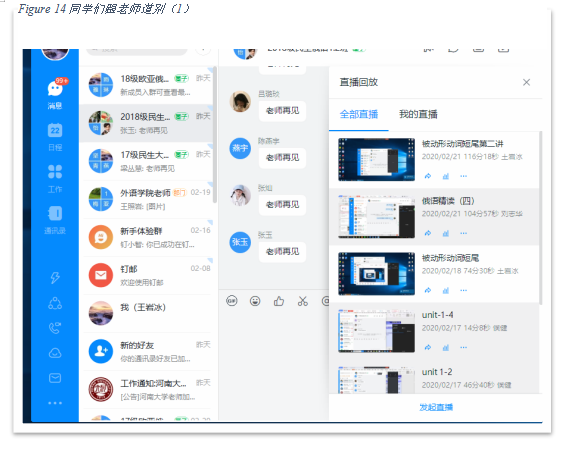
Task: Share the 被动形动词短尾第二讲 replay
Action: point(428,176)
